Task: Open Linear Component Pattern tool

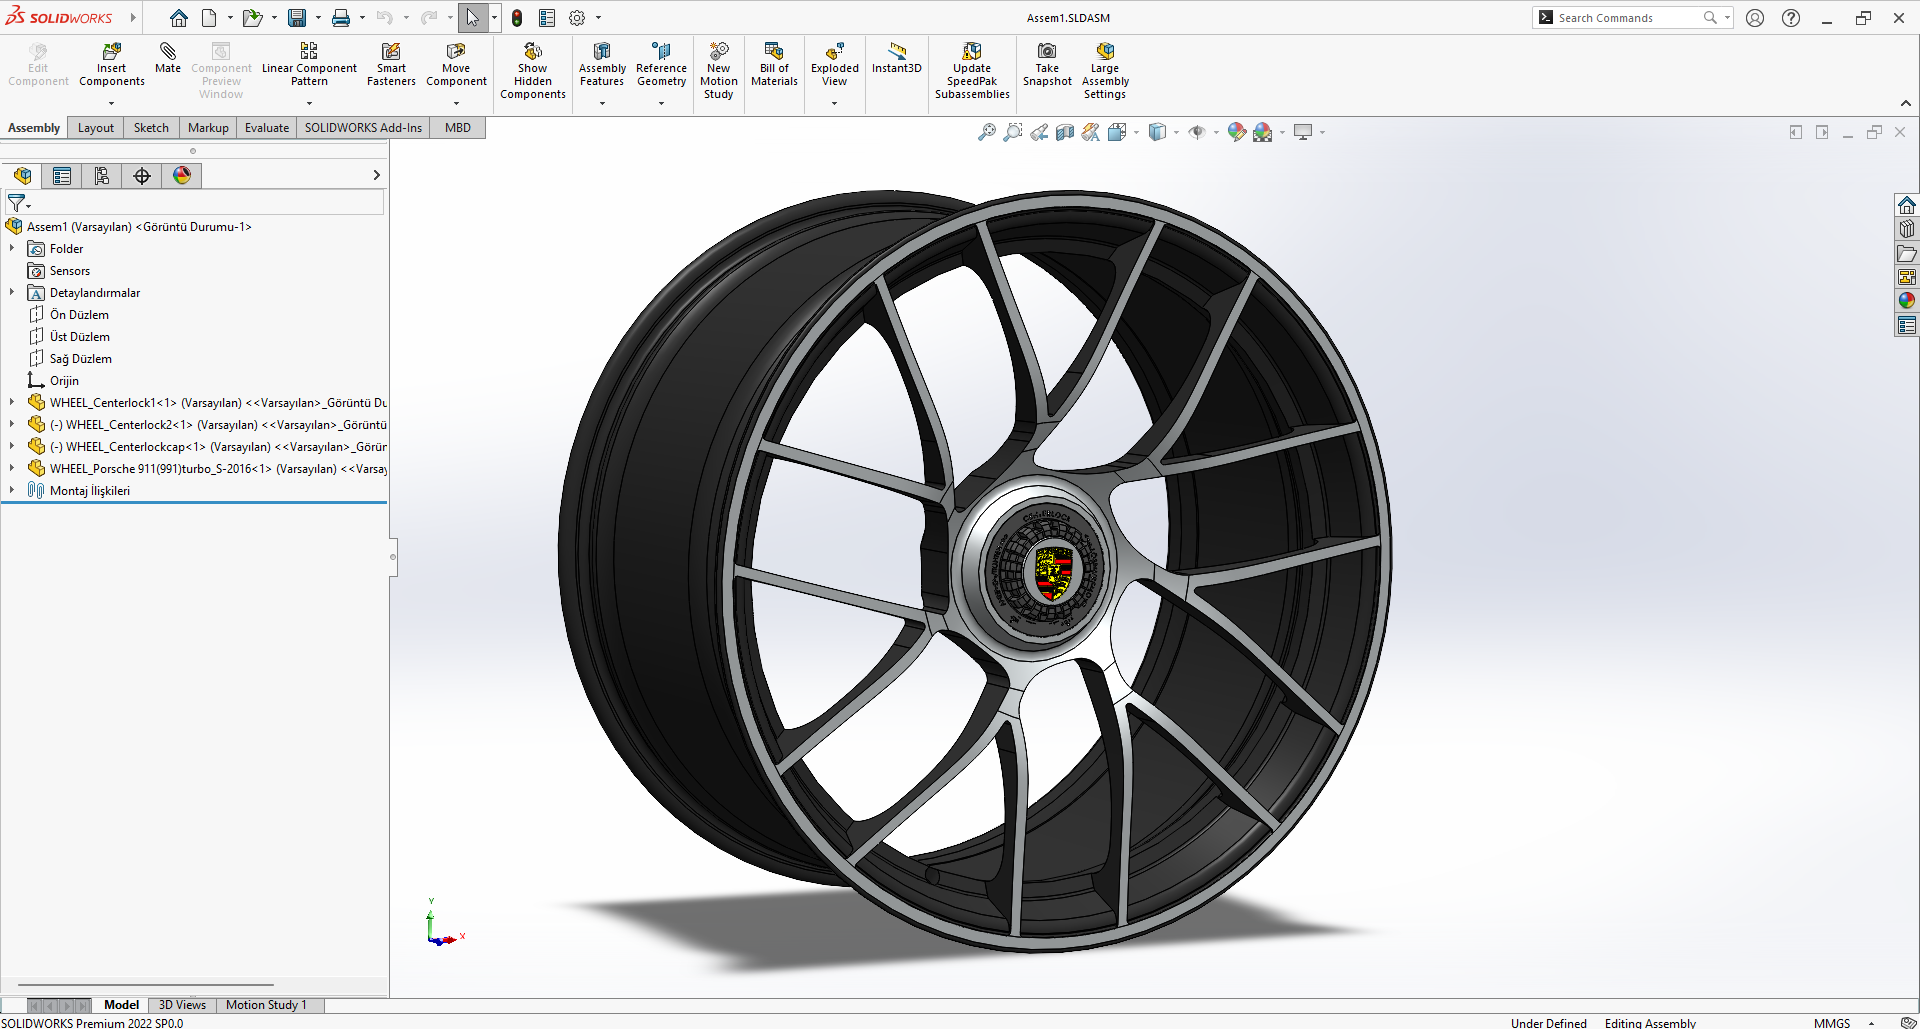Action: click(x=309, y=64)
